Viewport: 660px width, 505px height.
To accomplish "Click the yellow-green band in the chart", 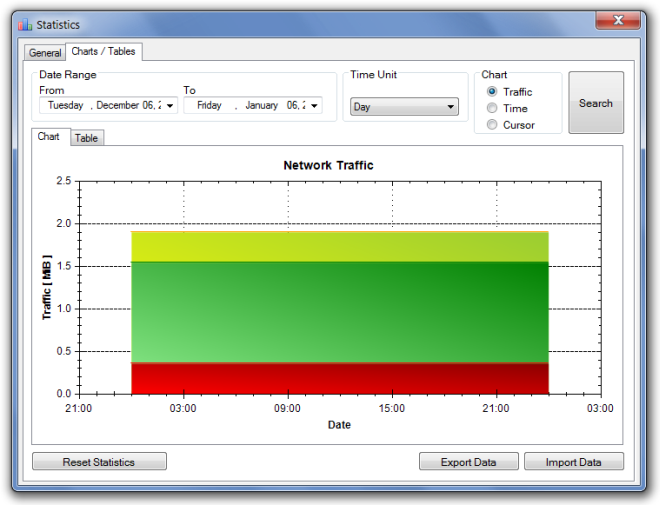I will 340,247.
